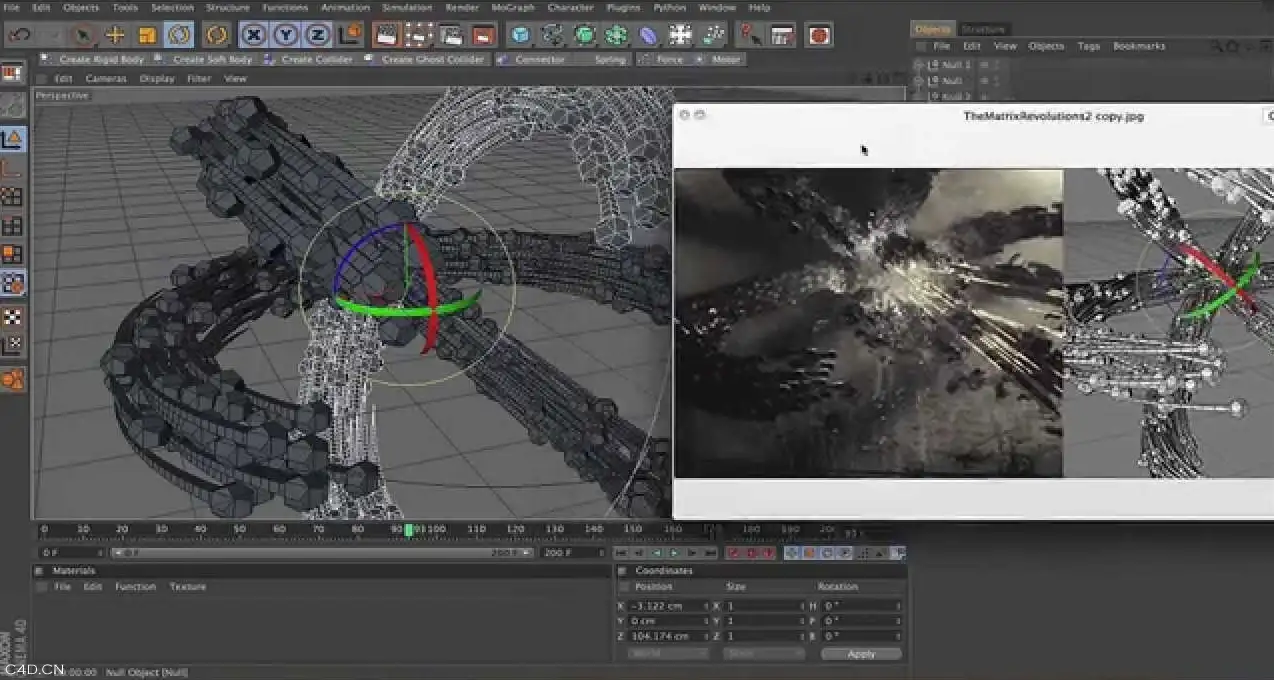Click the red question-mark cursor icon
Image resolution: width=1274 pixels, height=680 pixels.
749,35
